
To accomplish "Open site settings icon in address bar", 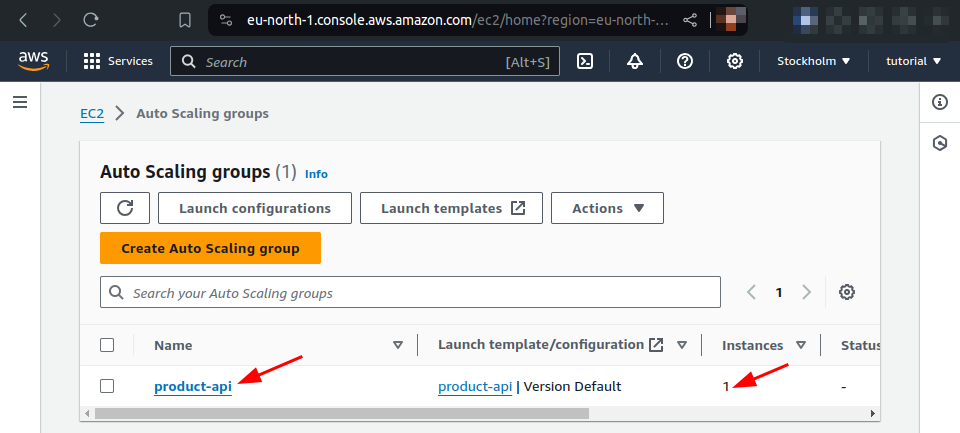I will coord(226,21).
